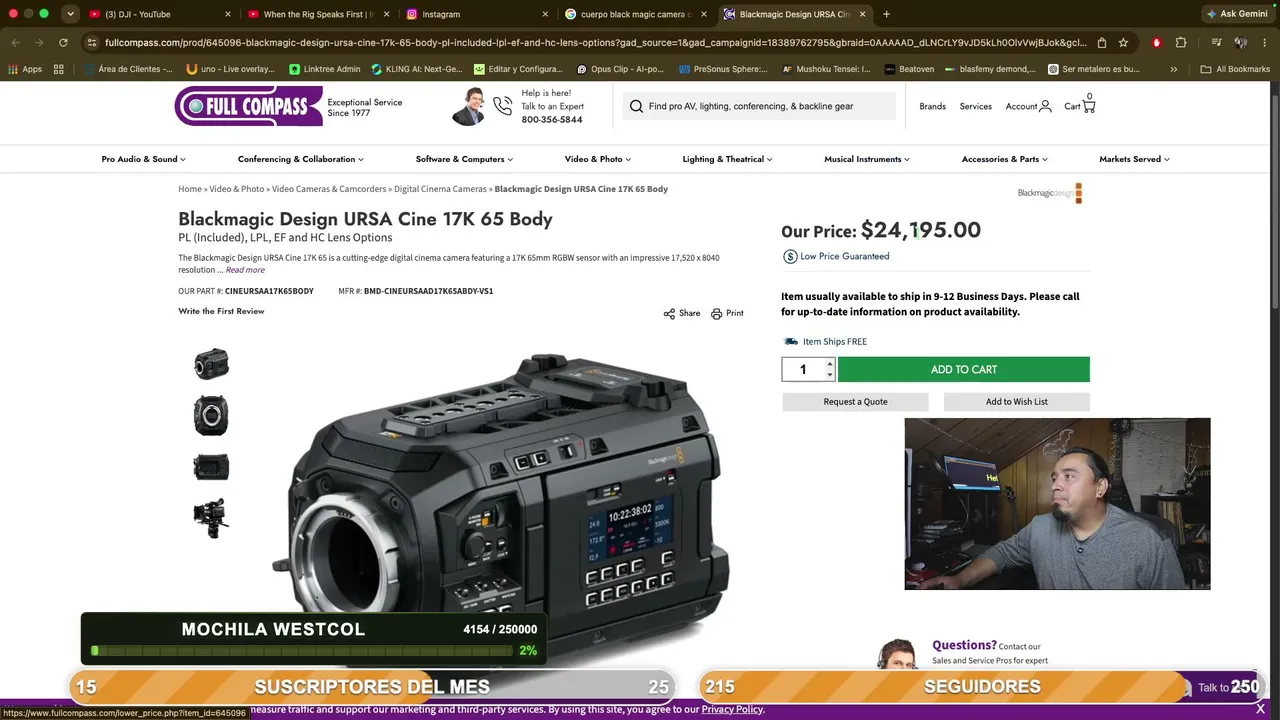Click the Ask Gemini button
Image resolution: width=1280 pixels, height=720 pixels.
pyautogui.click(x=1237, y=14)
